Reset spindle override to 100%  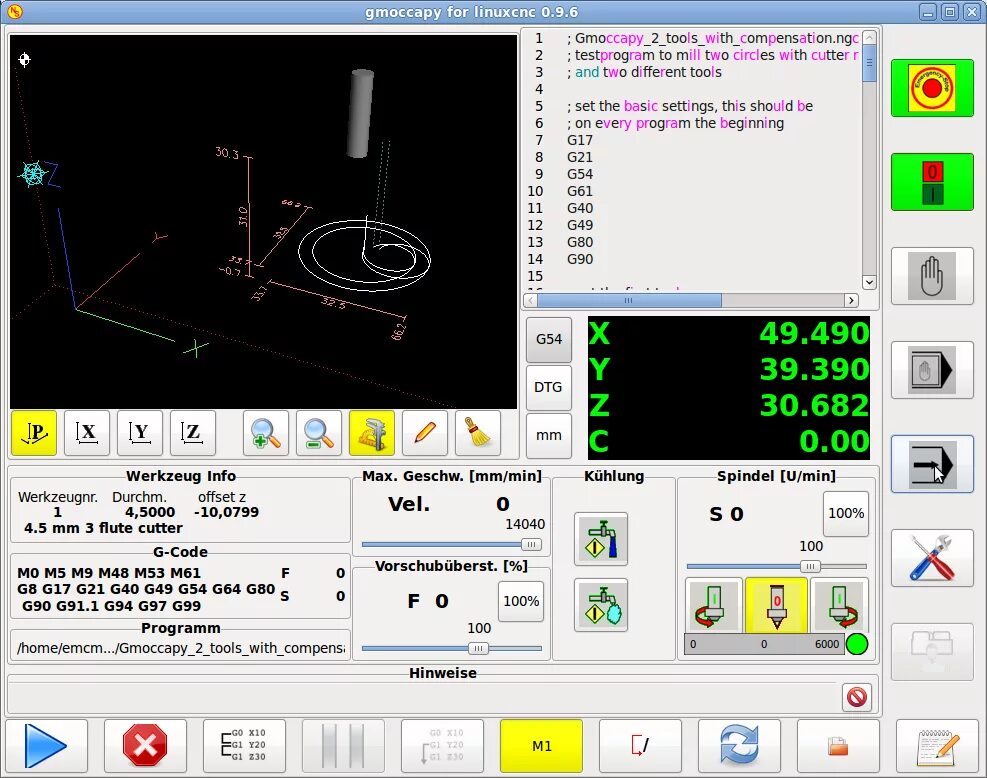846,513
